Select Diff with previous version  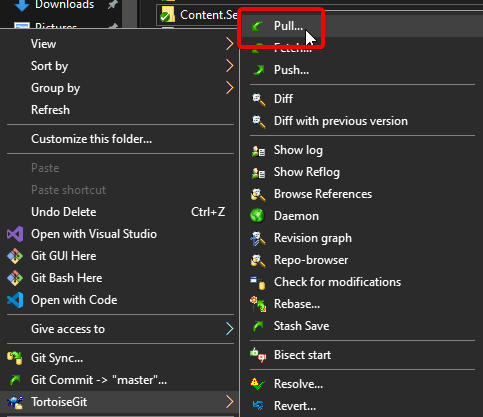362,121
